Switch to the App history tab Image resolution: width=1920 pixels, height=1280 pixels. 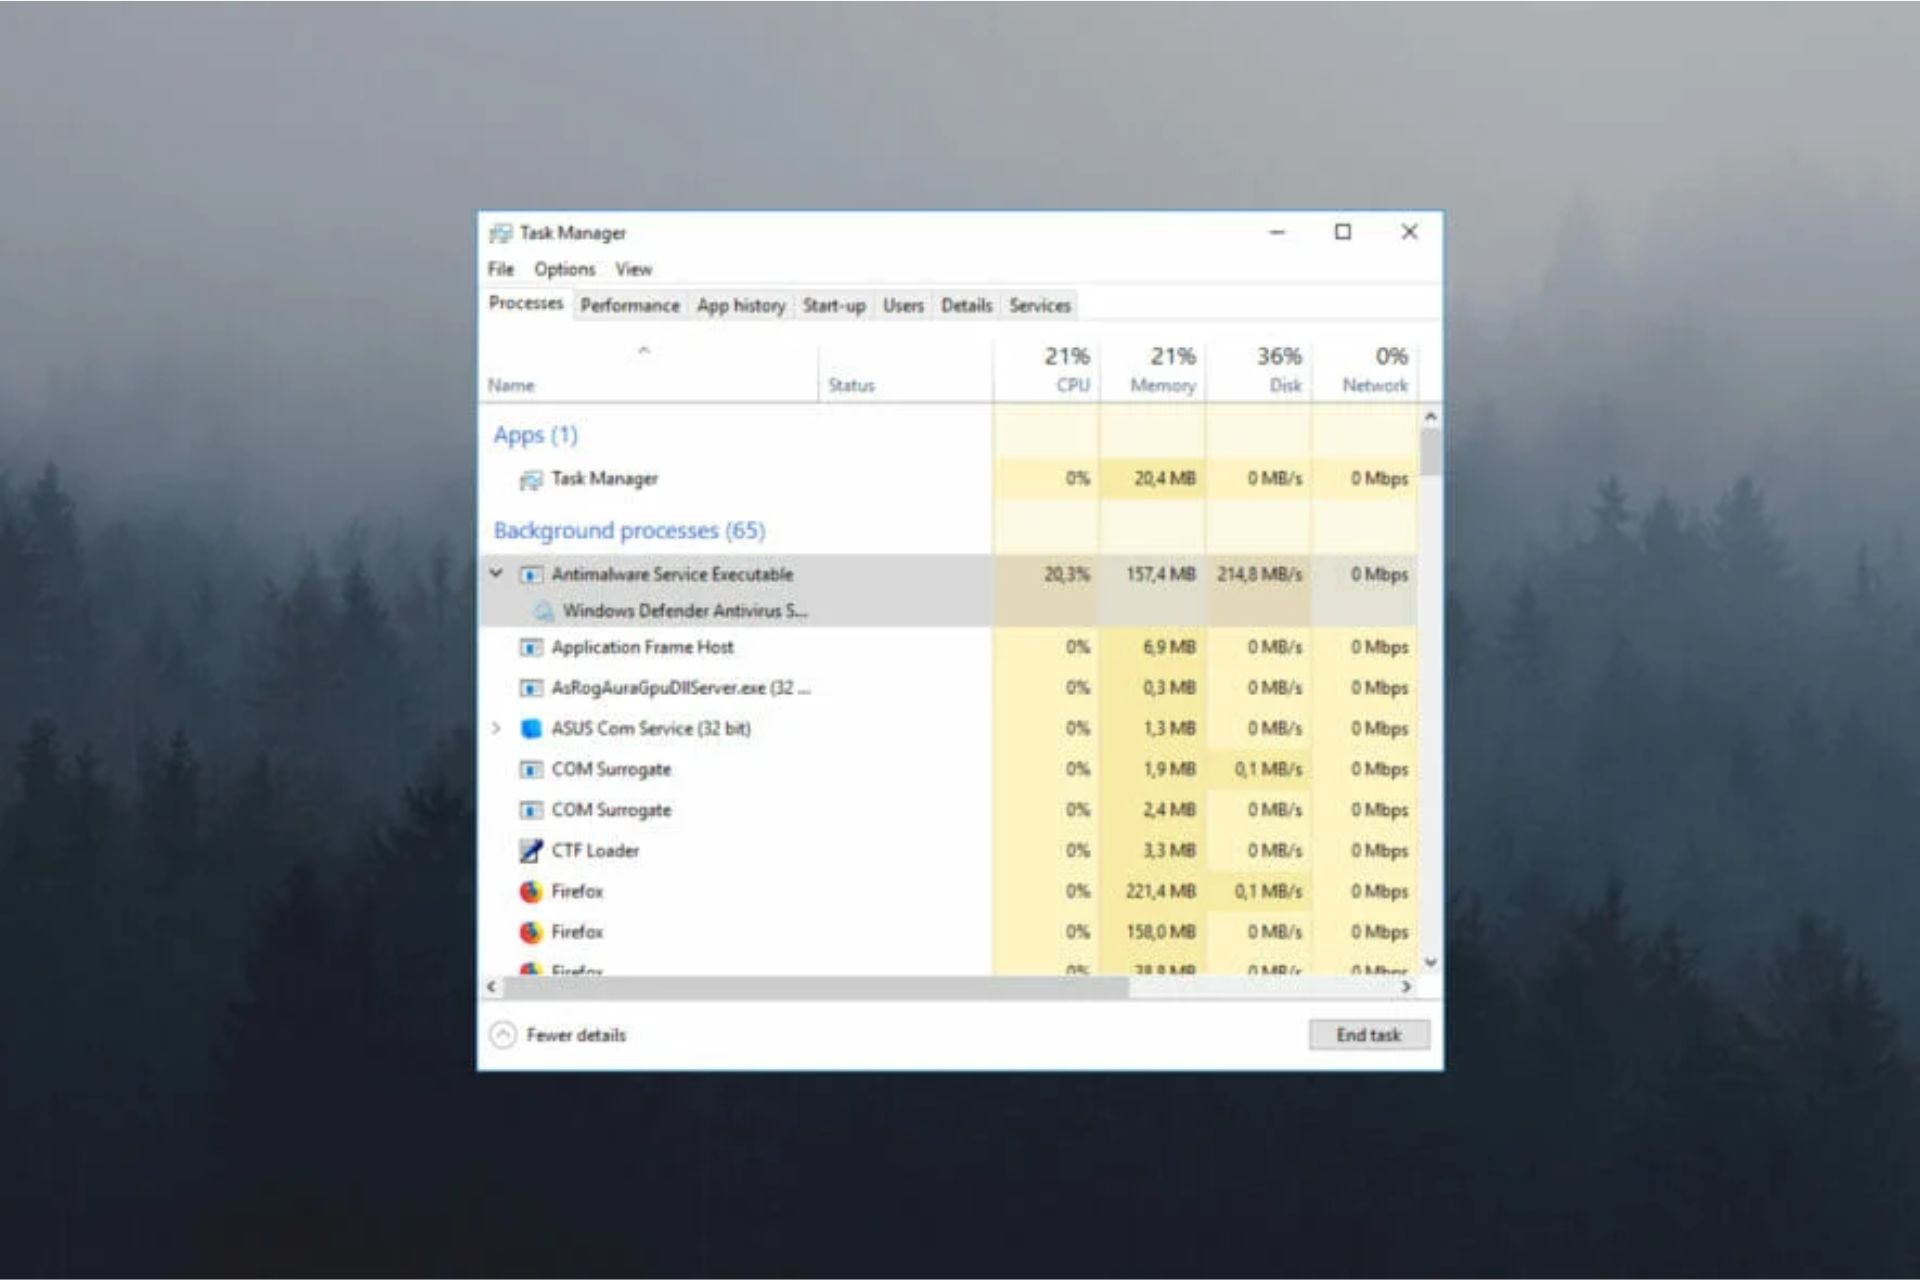[x=741, y=306]
